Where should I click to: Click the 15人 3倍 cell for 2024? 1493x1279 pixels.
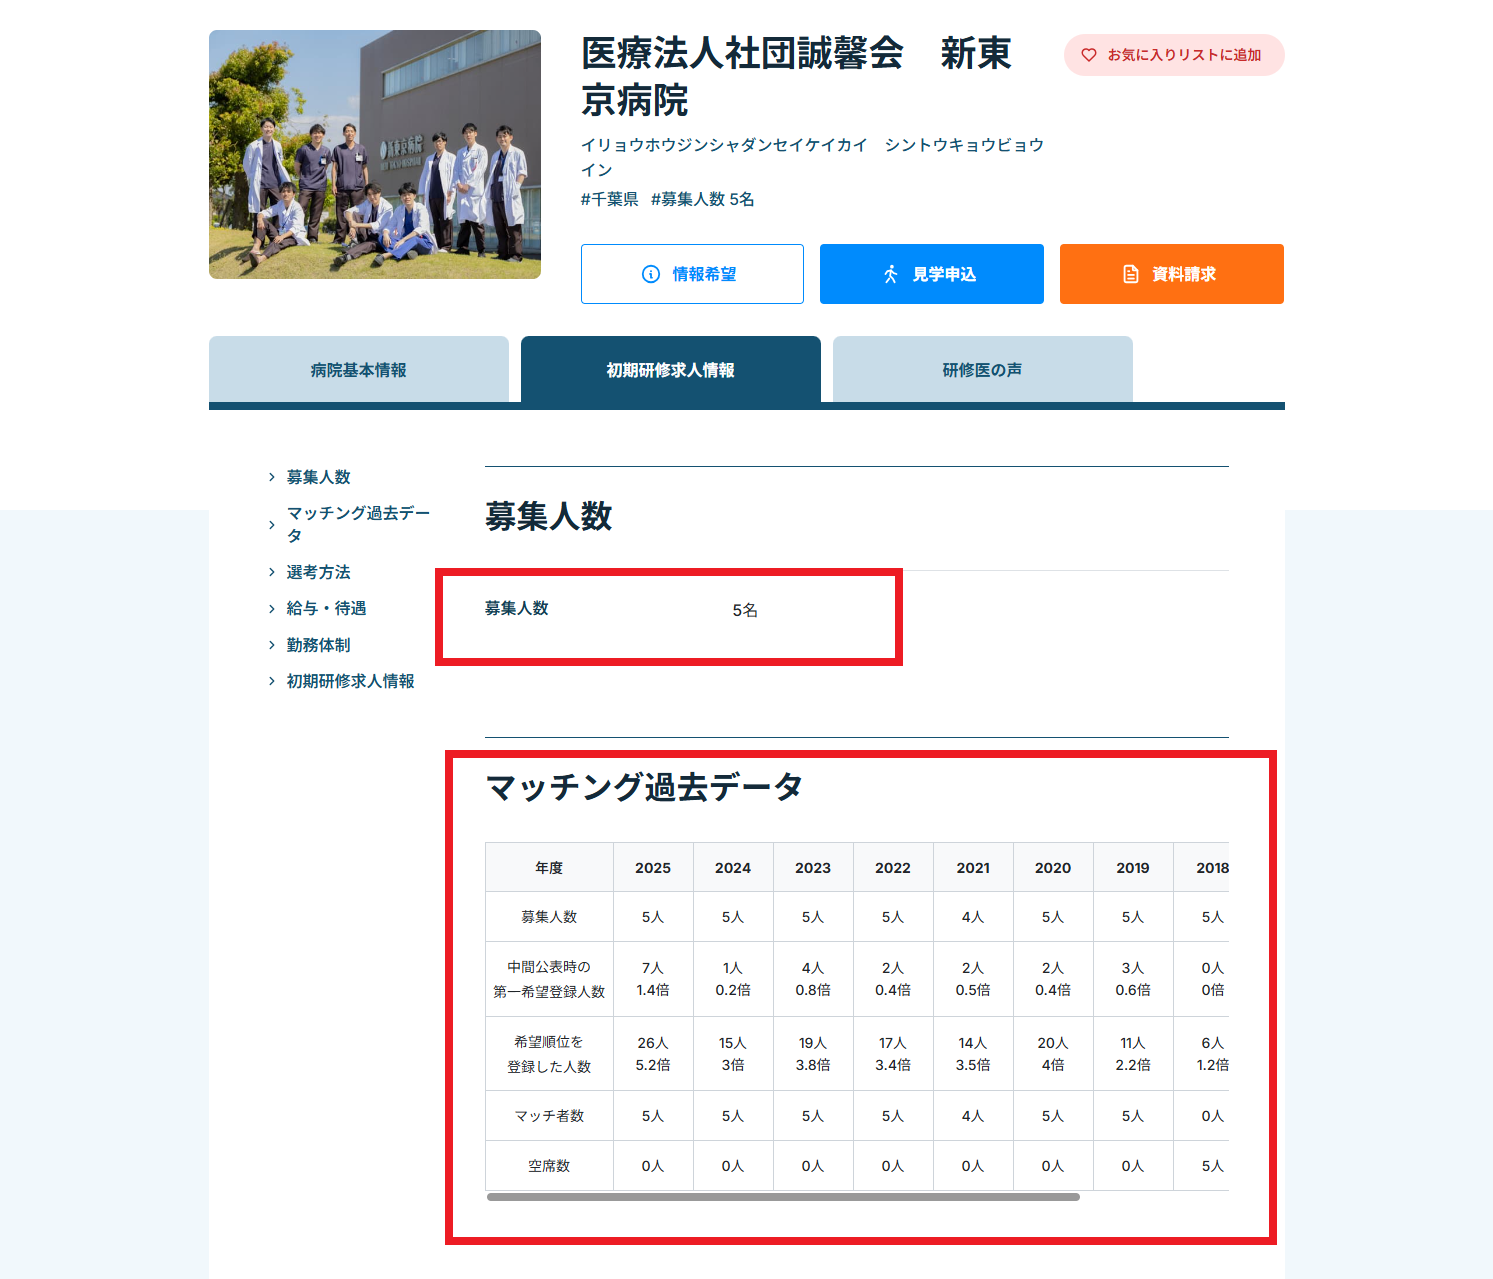click(733, 1054)
